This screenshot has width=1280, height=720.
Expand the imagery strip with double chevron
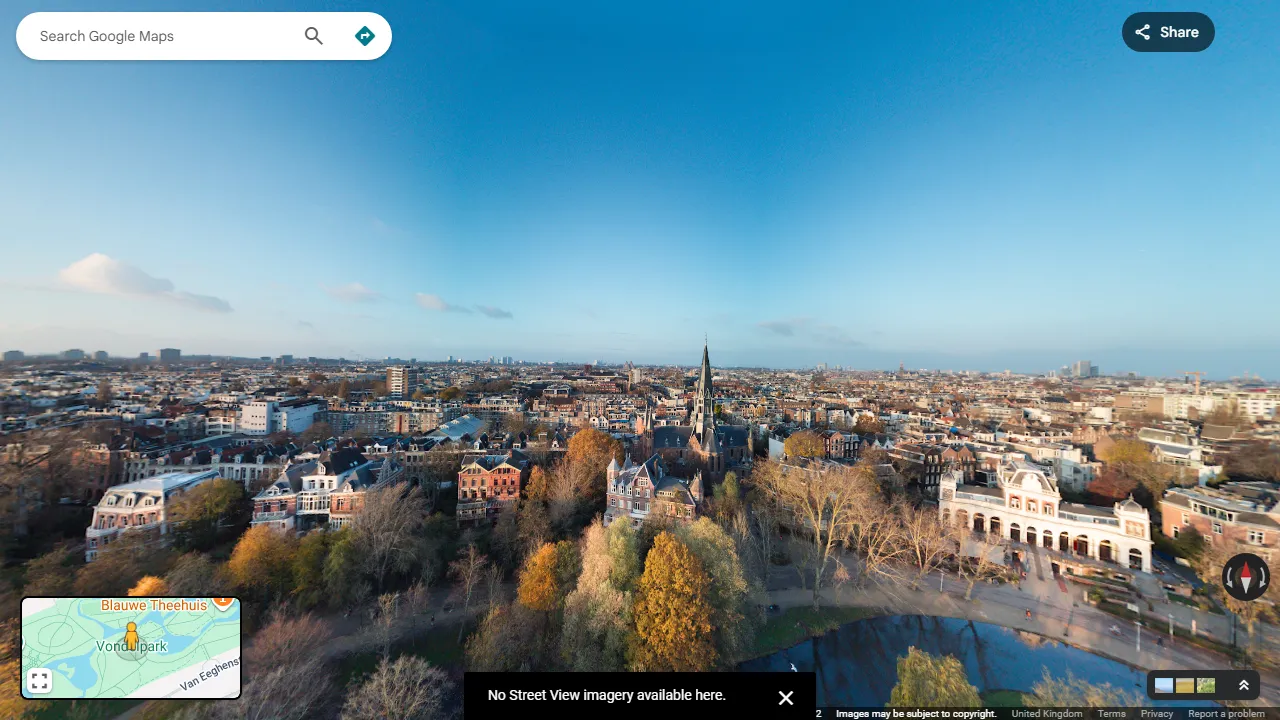(1244, 685)
